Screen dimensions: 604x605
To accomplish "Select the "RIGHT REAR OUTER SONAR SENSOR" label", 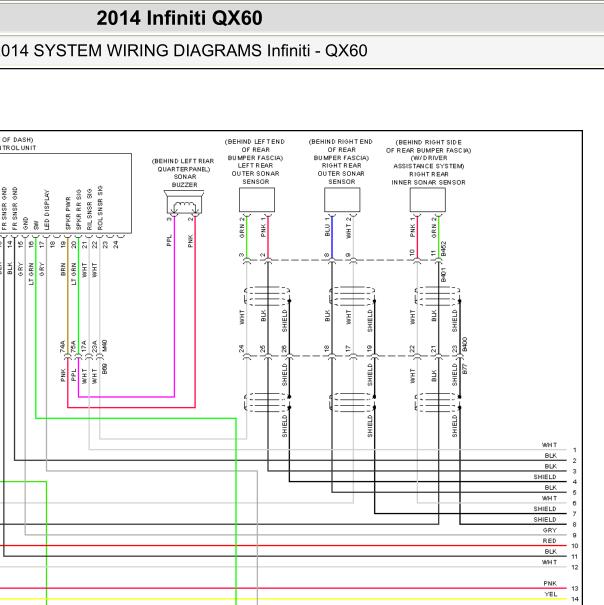I will (x=341, y=174).
